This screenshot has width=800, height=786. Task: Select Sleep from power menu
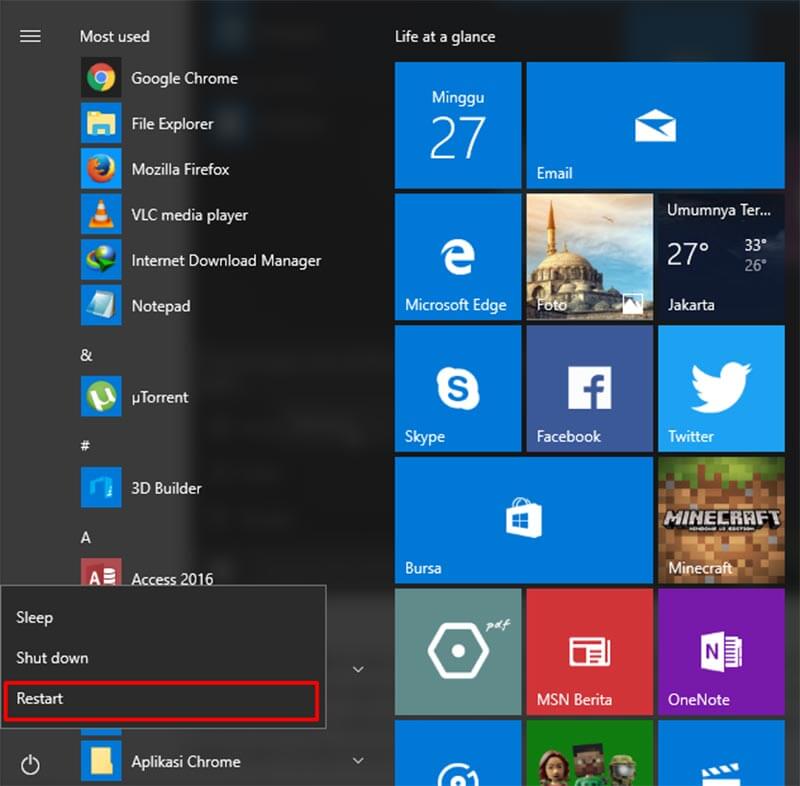pos(163,617)
